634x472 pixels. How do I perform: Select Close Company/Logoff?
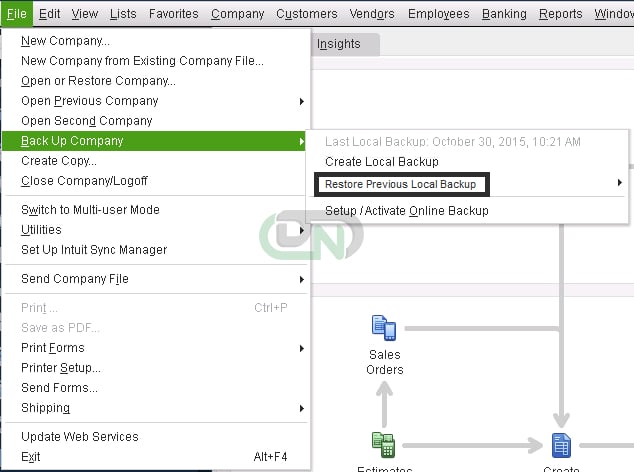coord(156,181)
